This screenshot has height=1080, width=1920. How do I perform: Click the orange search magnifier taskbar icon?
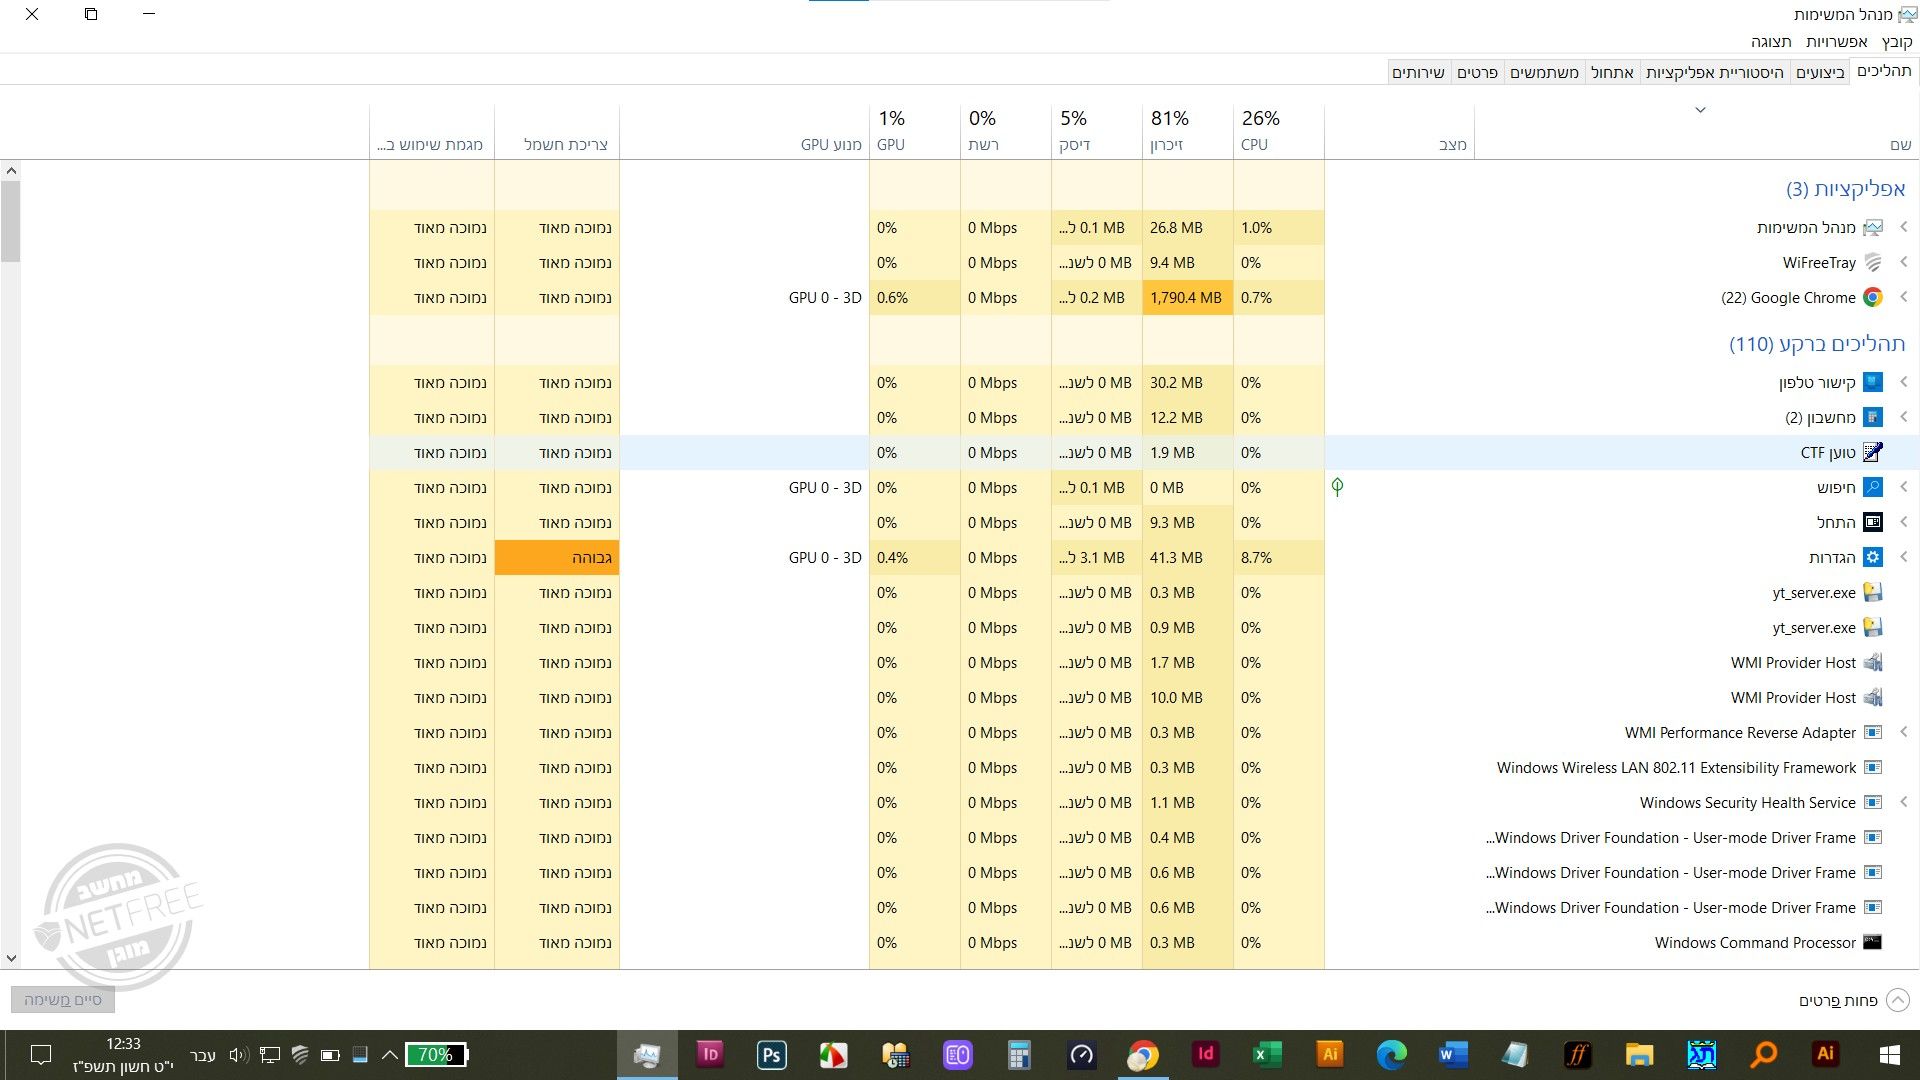1763,1054
